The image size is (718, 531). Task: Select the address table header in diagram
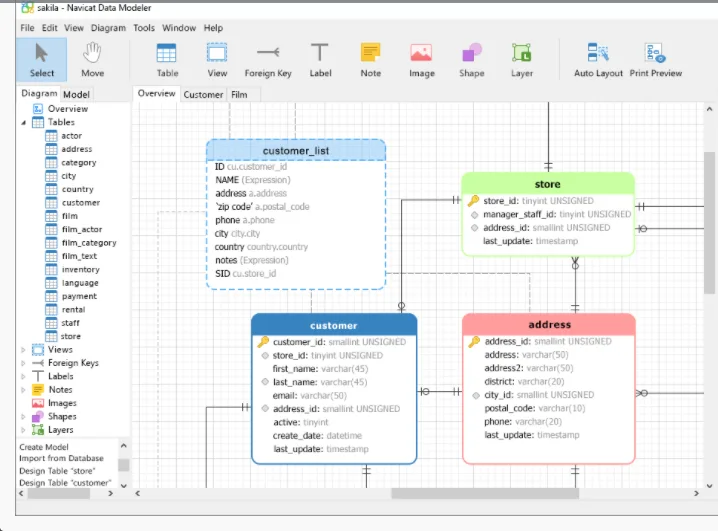(549, 325)
